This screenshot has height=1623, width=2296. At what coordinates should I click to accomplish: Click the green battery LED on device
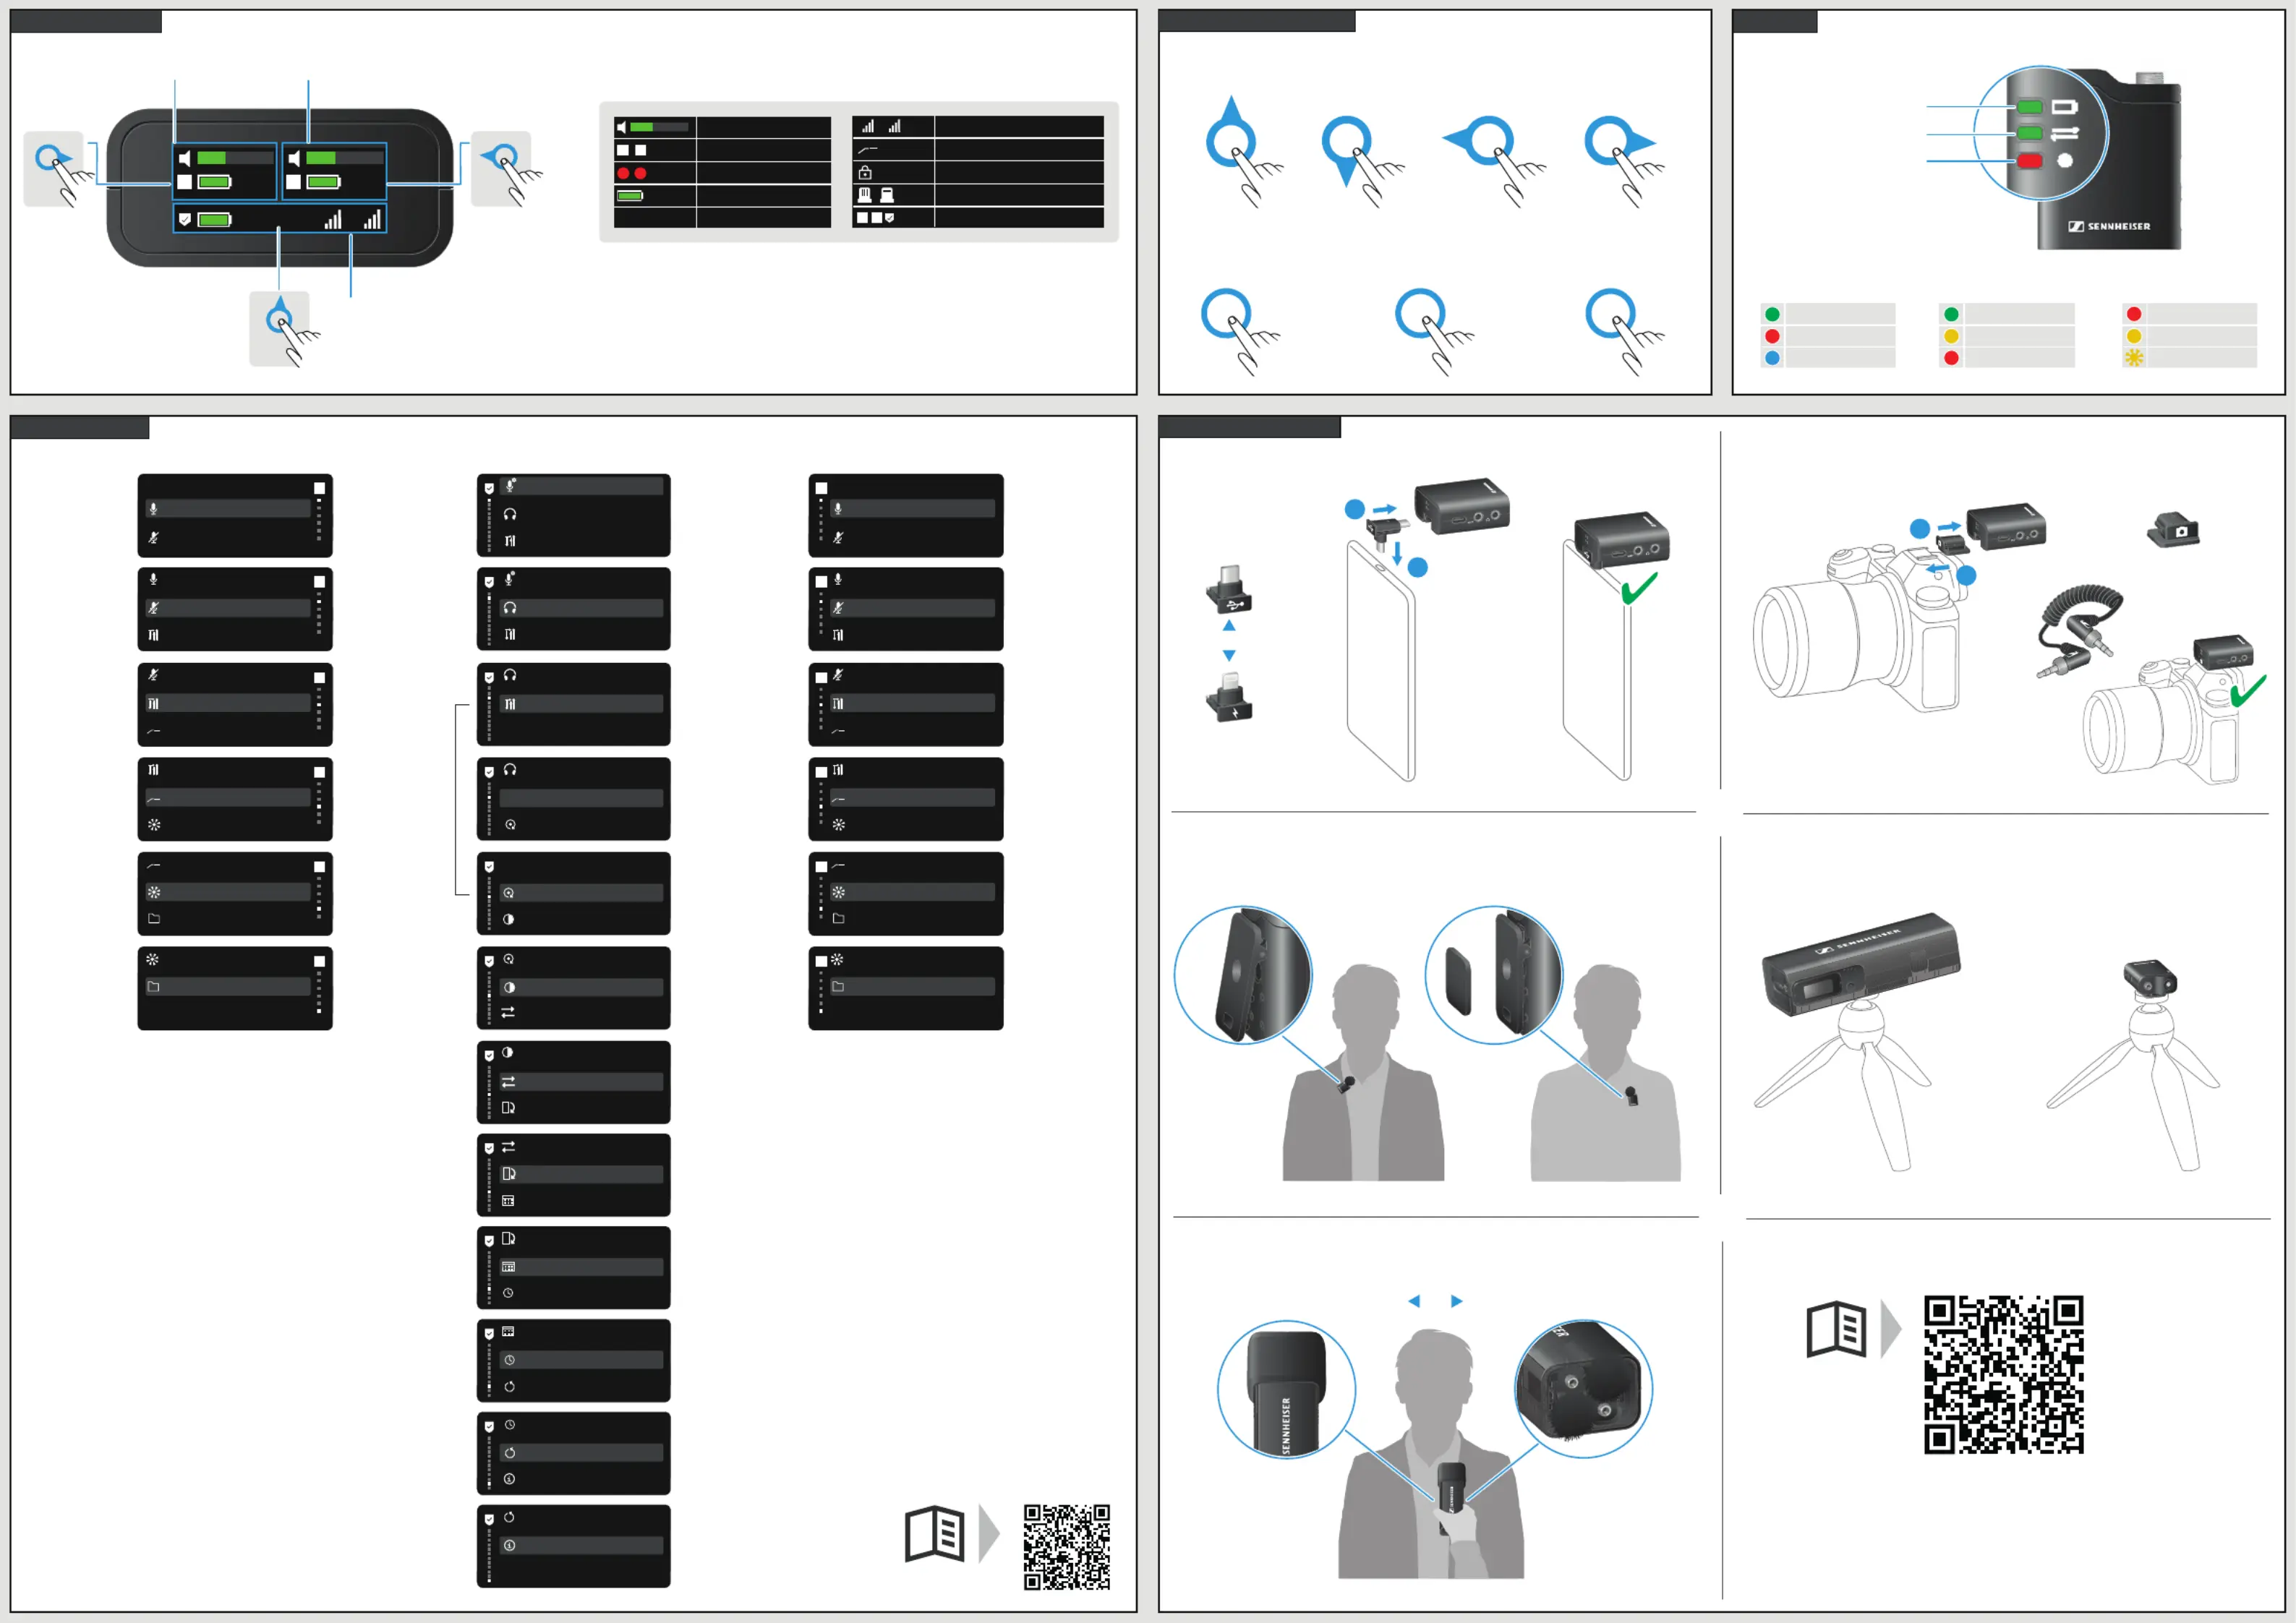(2029, 107)
